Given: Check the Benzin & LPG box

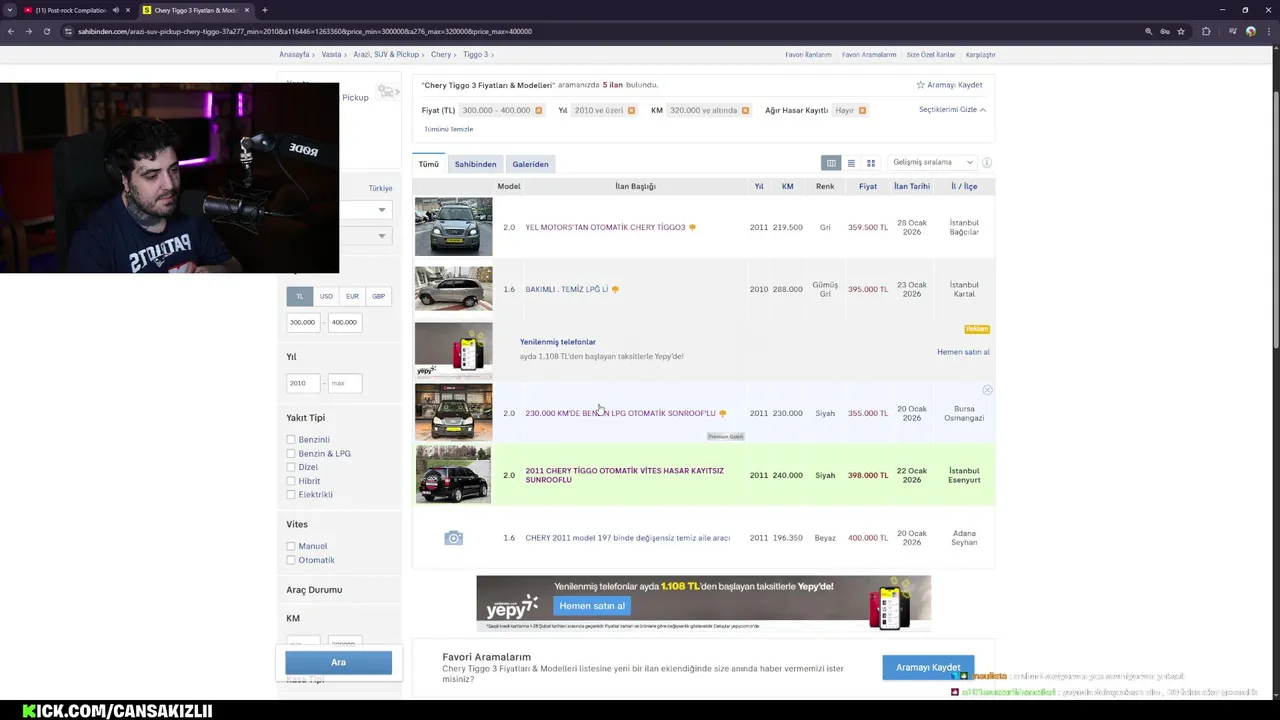Looking at the screenshot, I should click(x=291, y=454).
